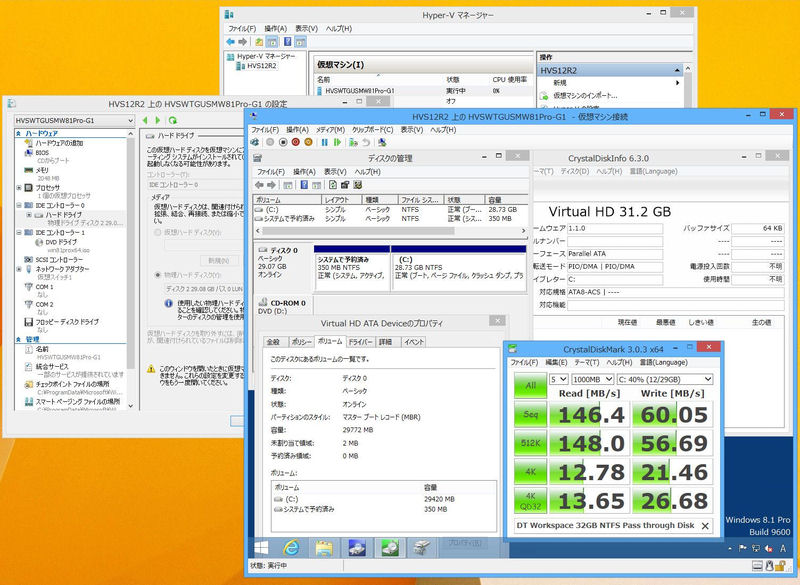Viewport: 800px width, 585px height.
Task: Run the Seq benchmark
Action: [x=530, y=414]
